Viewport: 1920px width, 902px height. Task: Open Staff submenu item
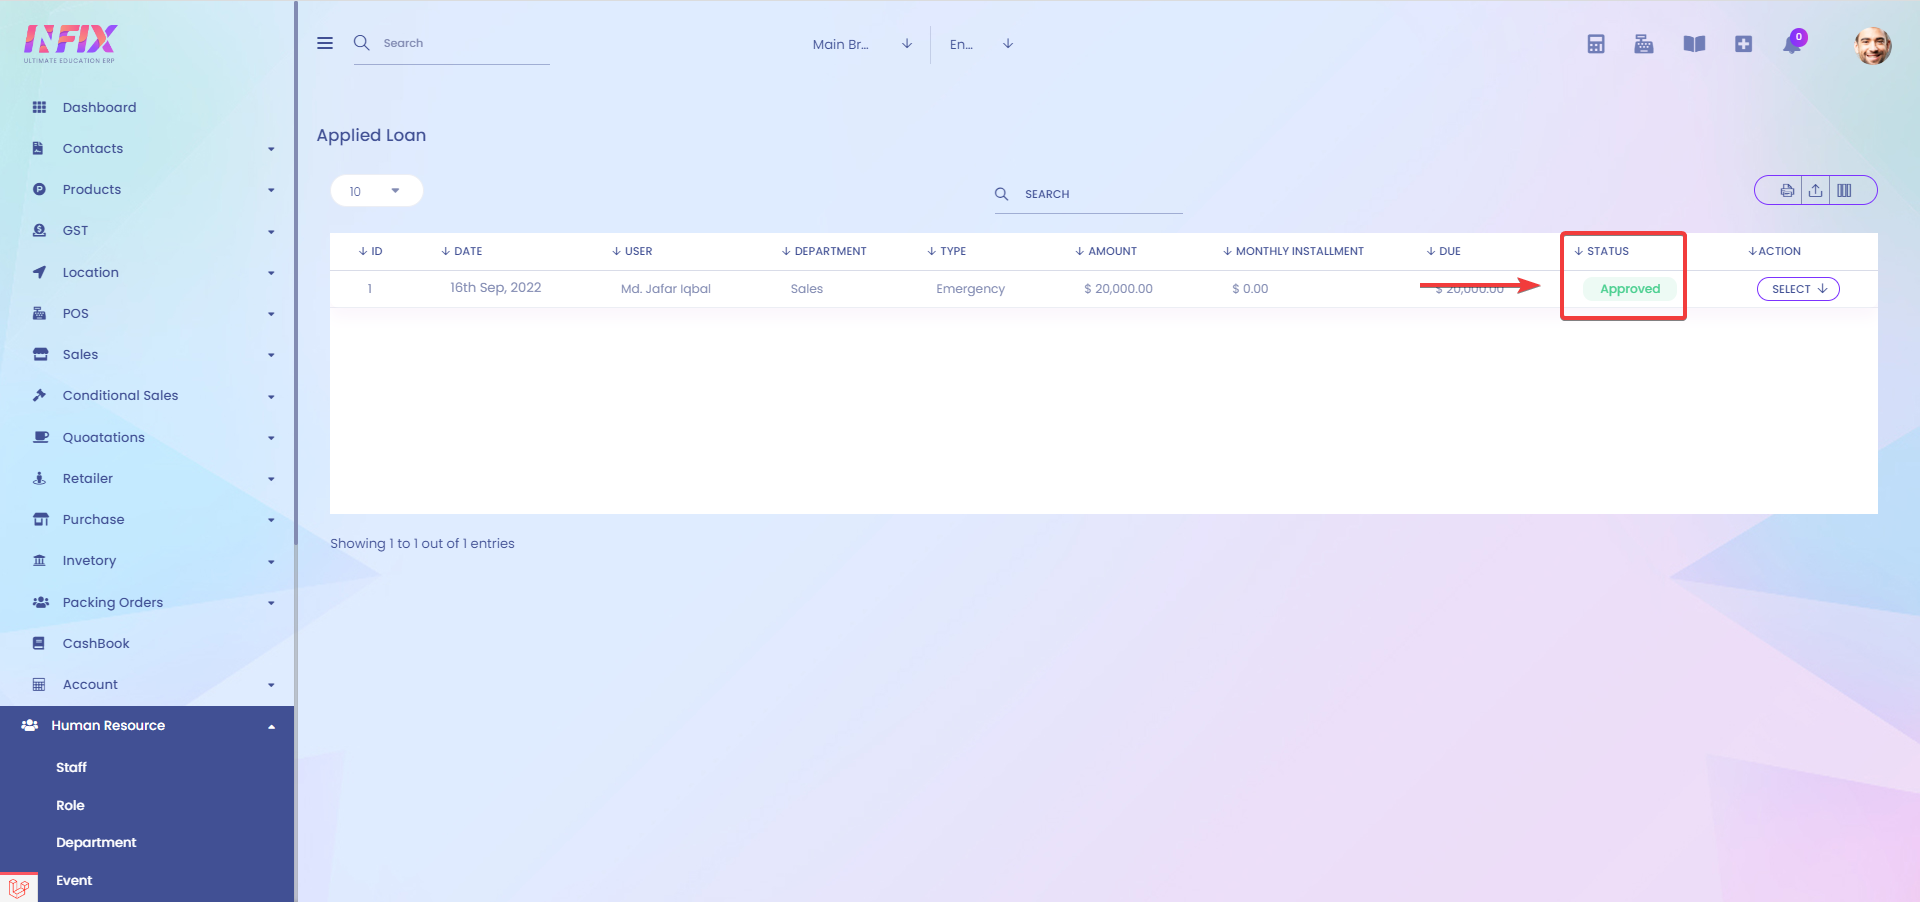(x=71, y=767)
